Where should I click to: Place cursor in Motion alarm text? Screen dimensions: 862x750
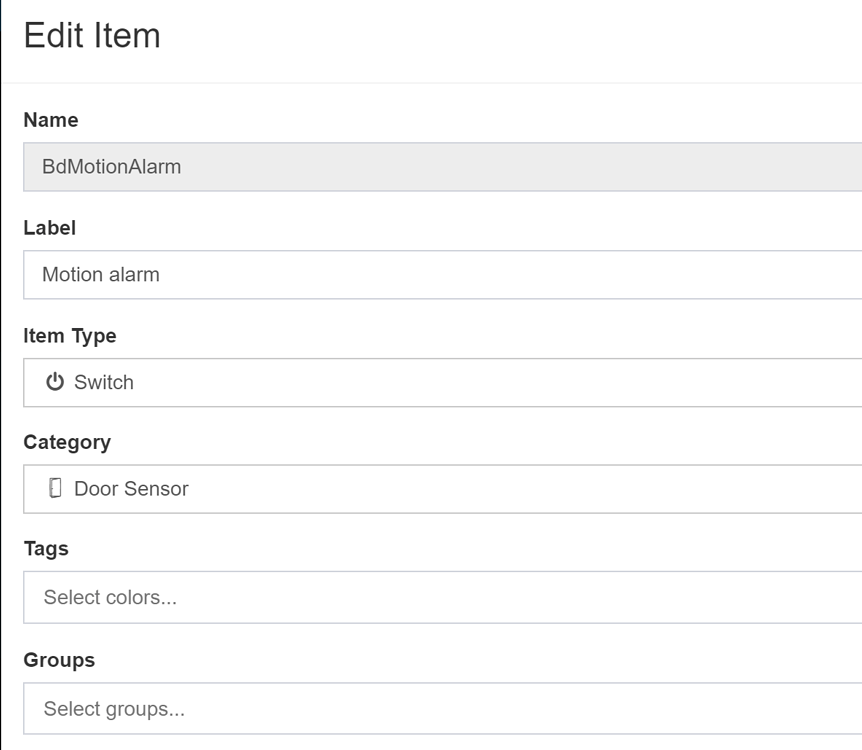point(101,274)
